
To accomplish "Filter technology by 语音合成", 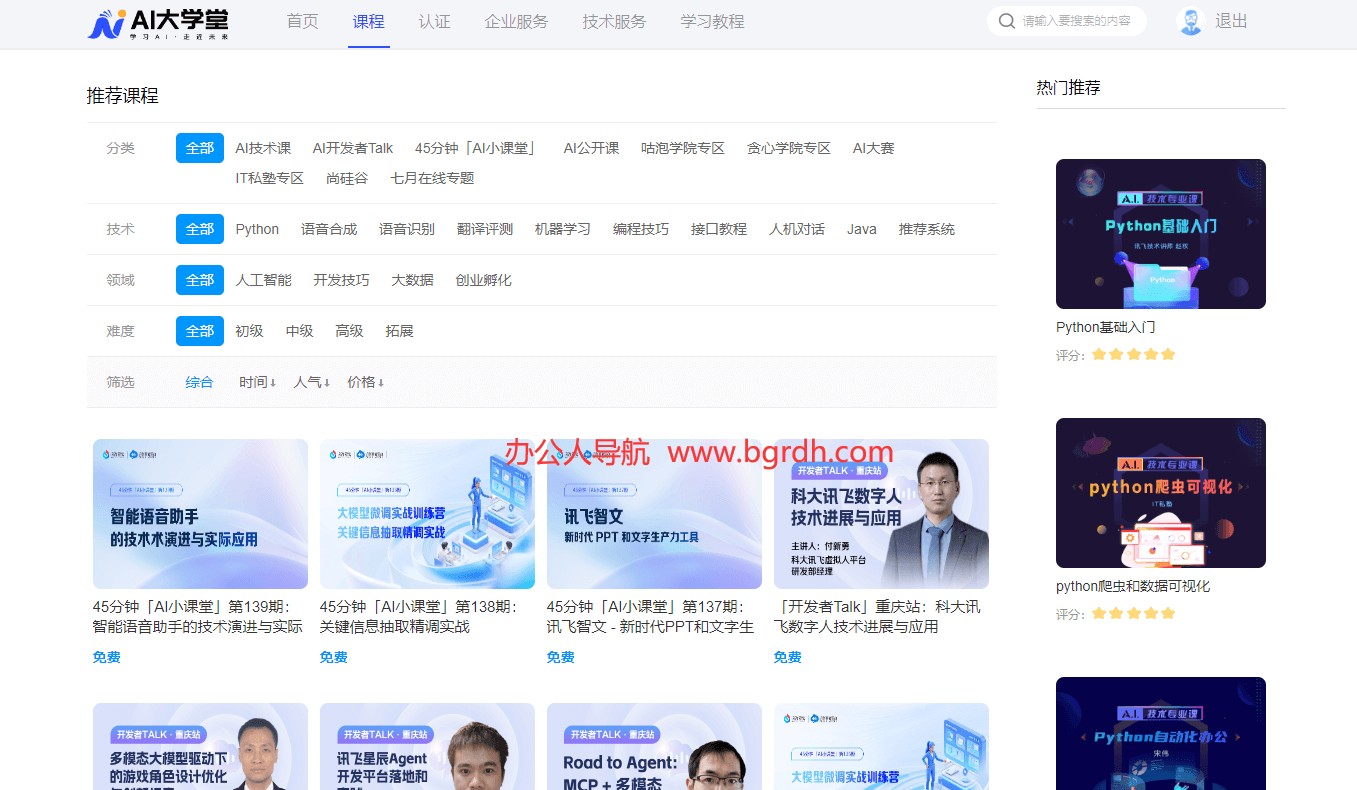I will (x=329, y=229).
